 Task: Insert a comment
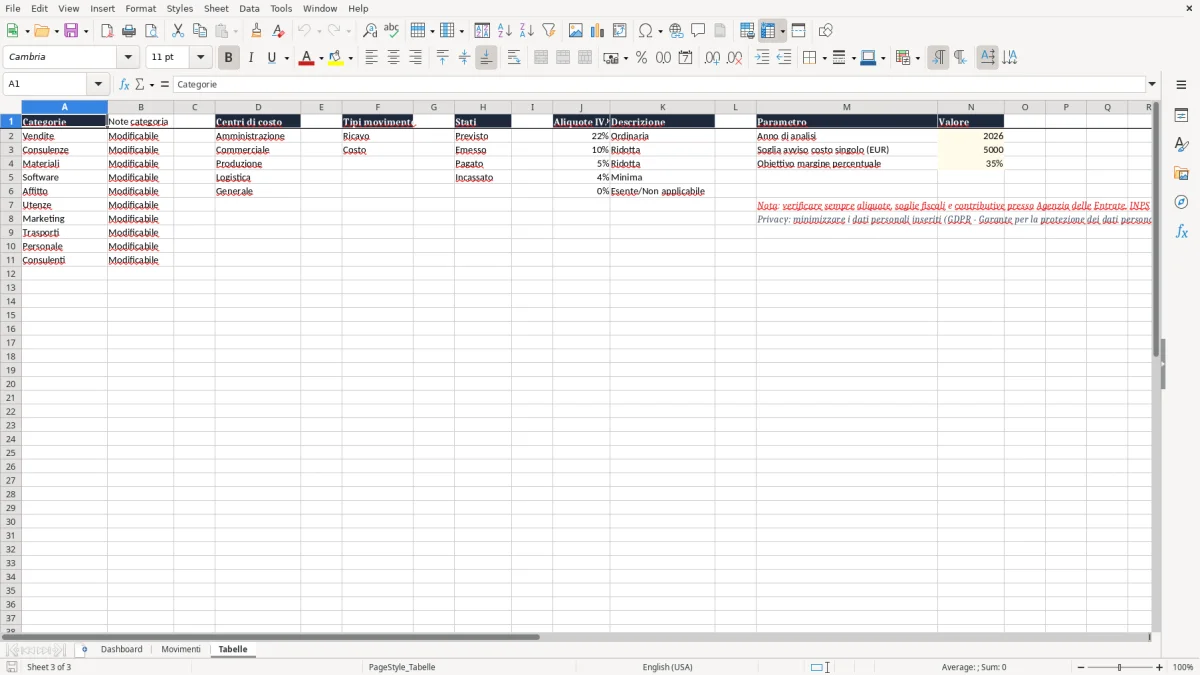point(698,31)
